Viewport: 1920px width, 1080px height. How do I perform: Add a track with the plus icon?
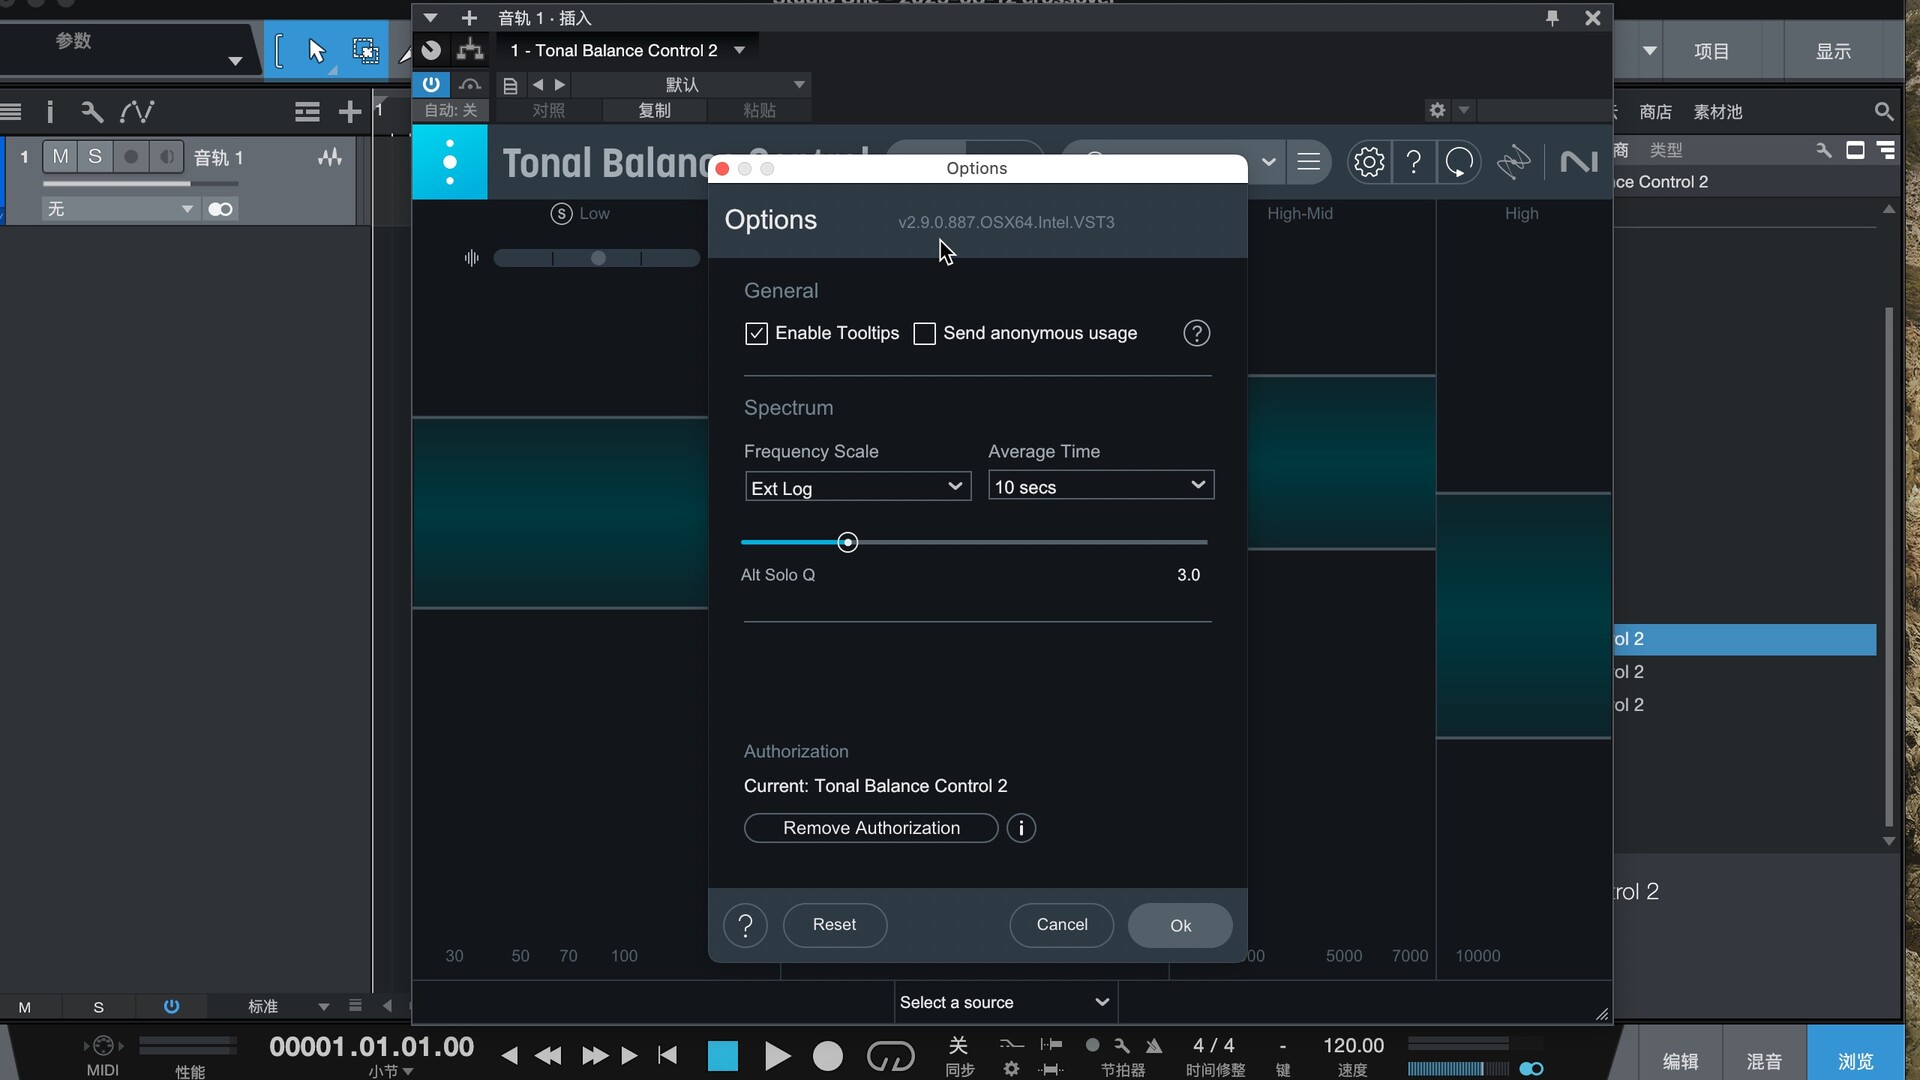pyautogui.click(x=350, y=112)
